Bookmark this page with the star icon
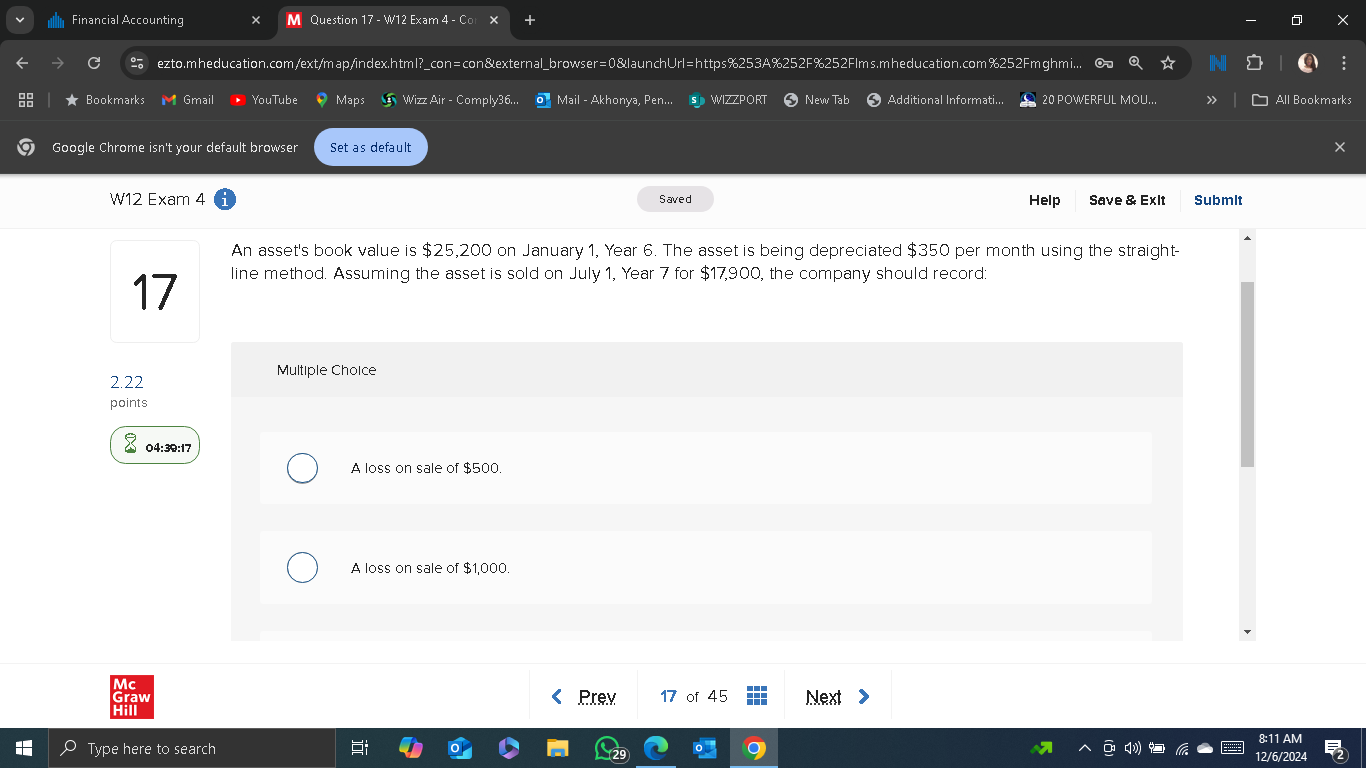The width and height of the screenshot is (1366, 768). 1167,63
